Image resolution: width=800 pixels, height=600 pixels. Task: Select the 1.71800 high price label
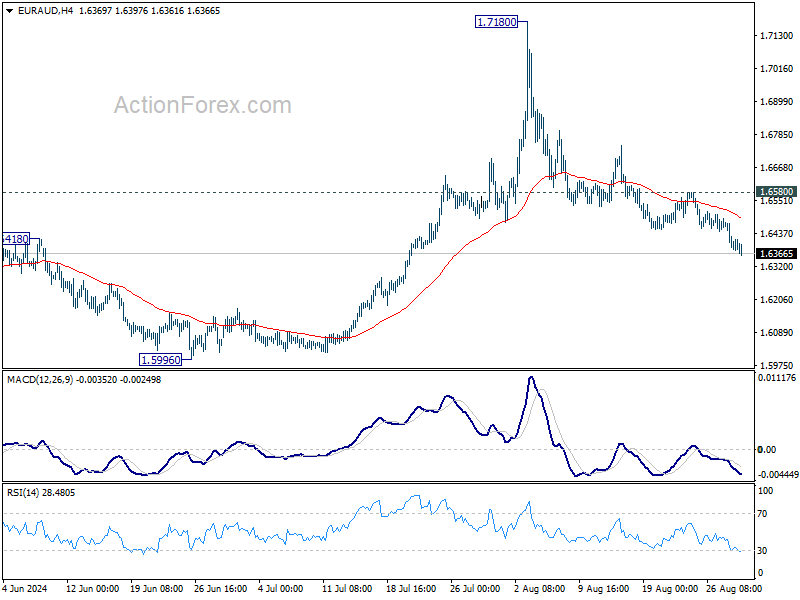pyautogui.click(x=496, y=22)
